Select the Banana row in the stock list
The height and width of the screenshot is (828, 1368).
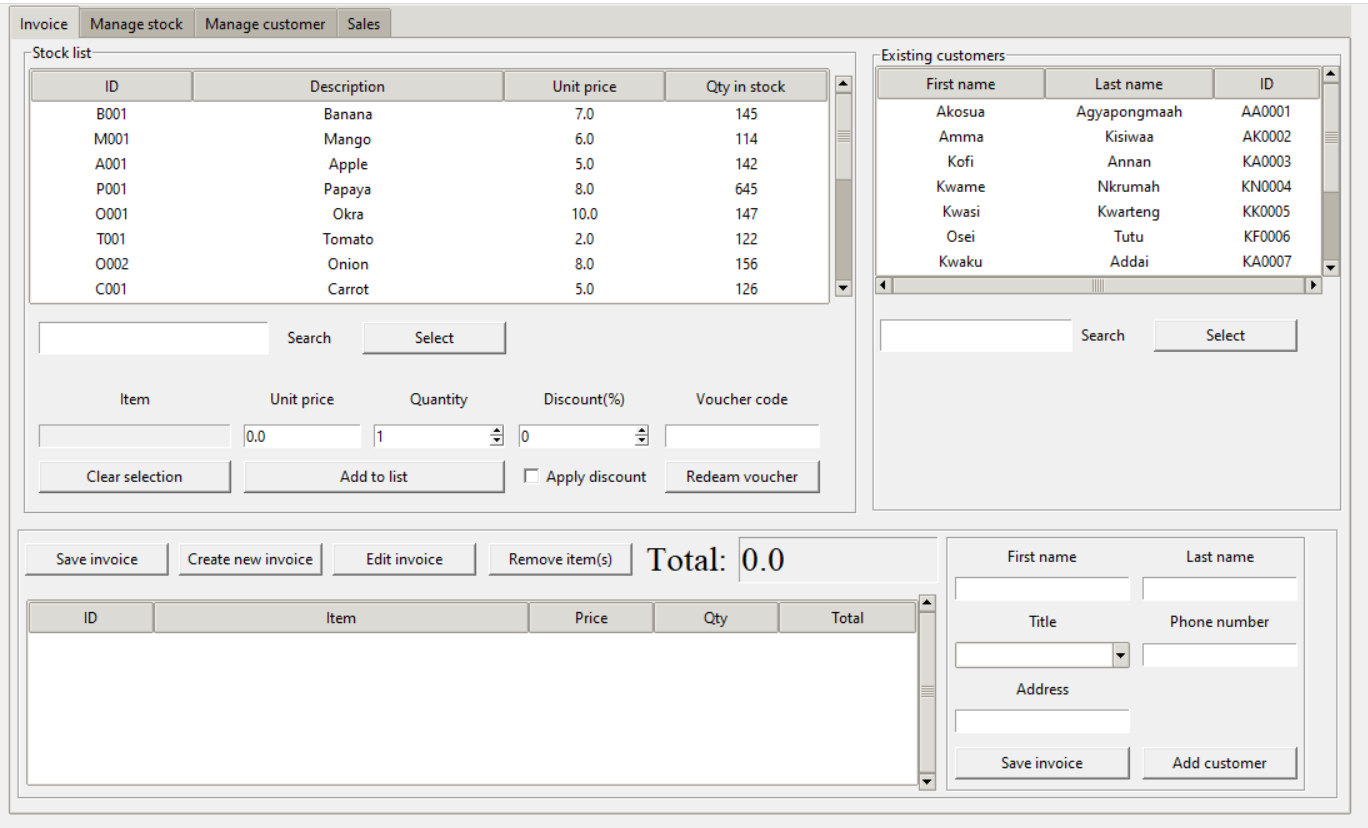pyautogui.click(x=350, y=113)
